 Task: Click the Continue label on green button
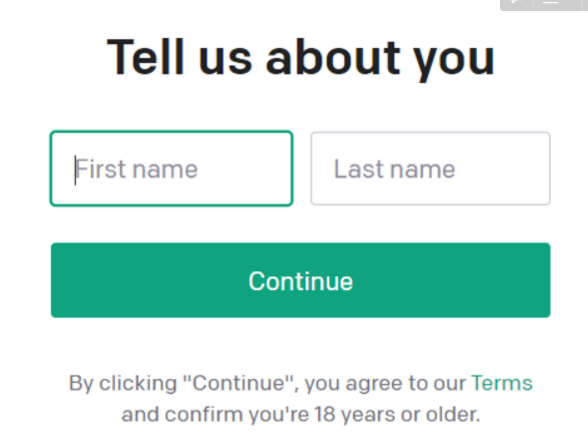(x=301, y=281)
